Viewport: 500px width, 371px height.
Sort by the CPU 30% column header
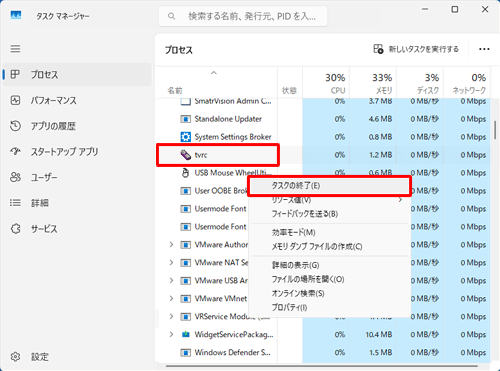click(x=326, y=83)
